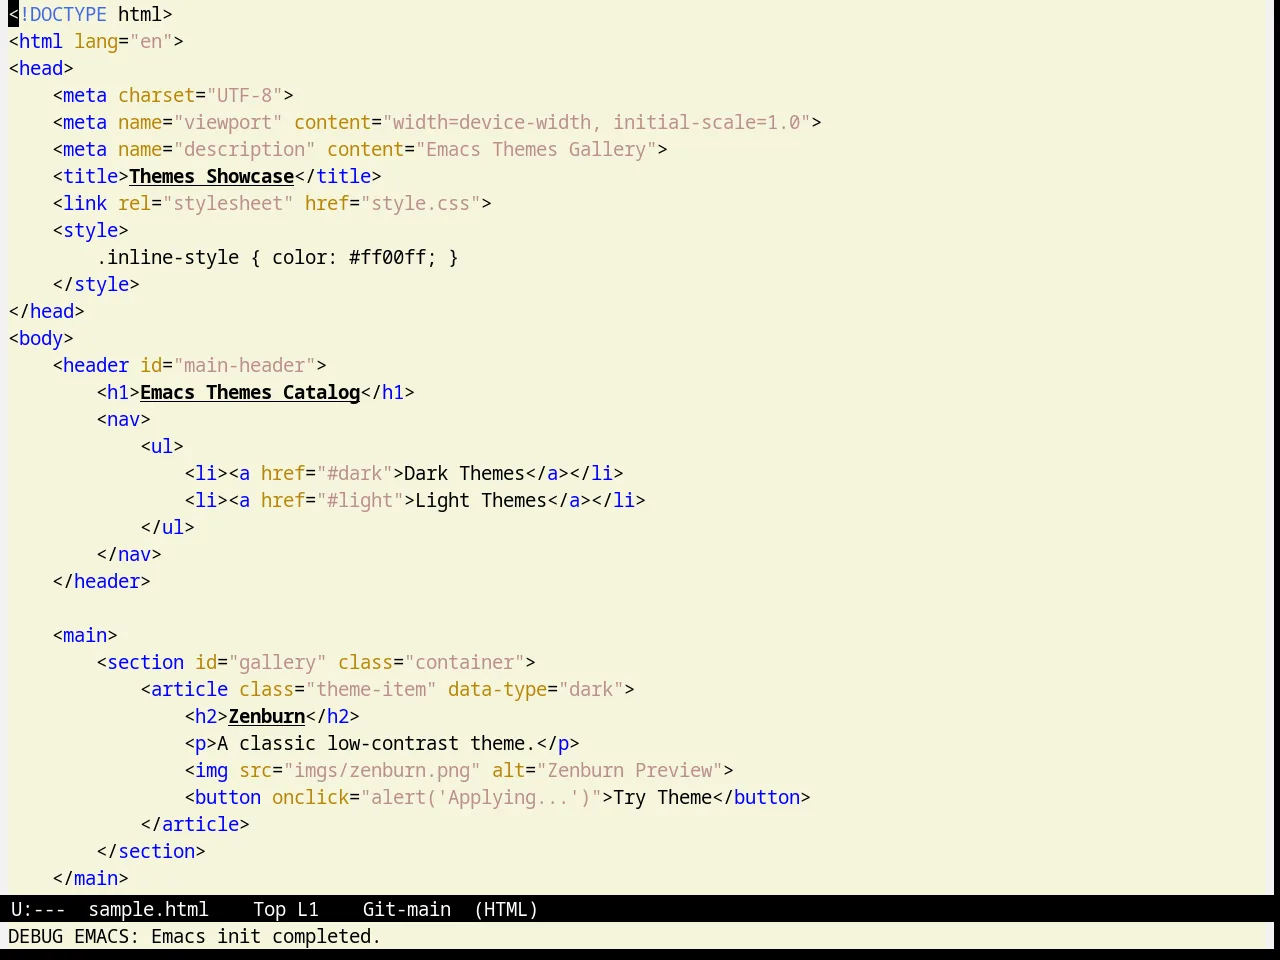Click the closing style tag
The height and width of the screenshot is (960, 1280).
click(x=96, y=284)
